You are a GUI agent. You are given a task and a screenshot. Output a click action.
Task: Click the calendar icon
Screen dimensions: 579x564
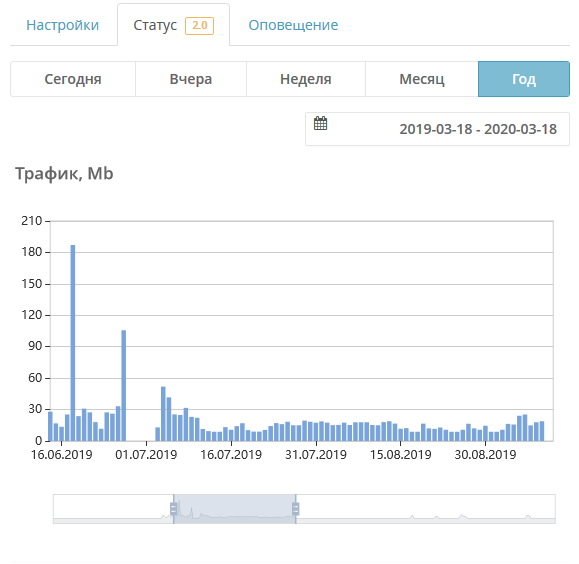coord(321,123)
